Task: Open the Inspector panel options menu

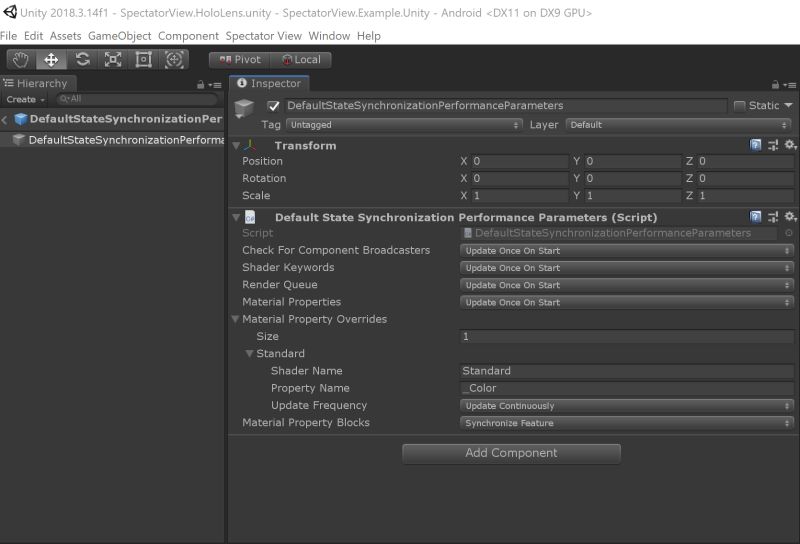Action: pos(790,85)
